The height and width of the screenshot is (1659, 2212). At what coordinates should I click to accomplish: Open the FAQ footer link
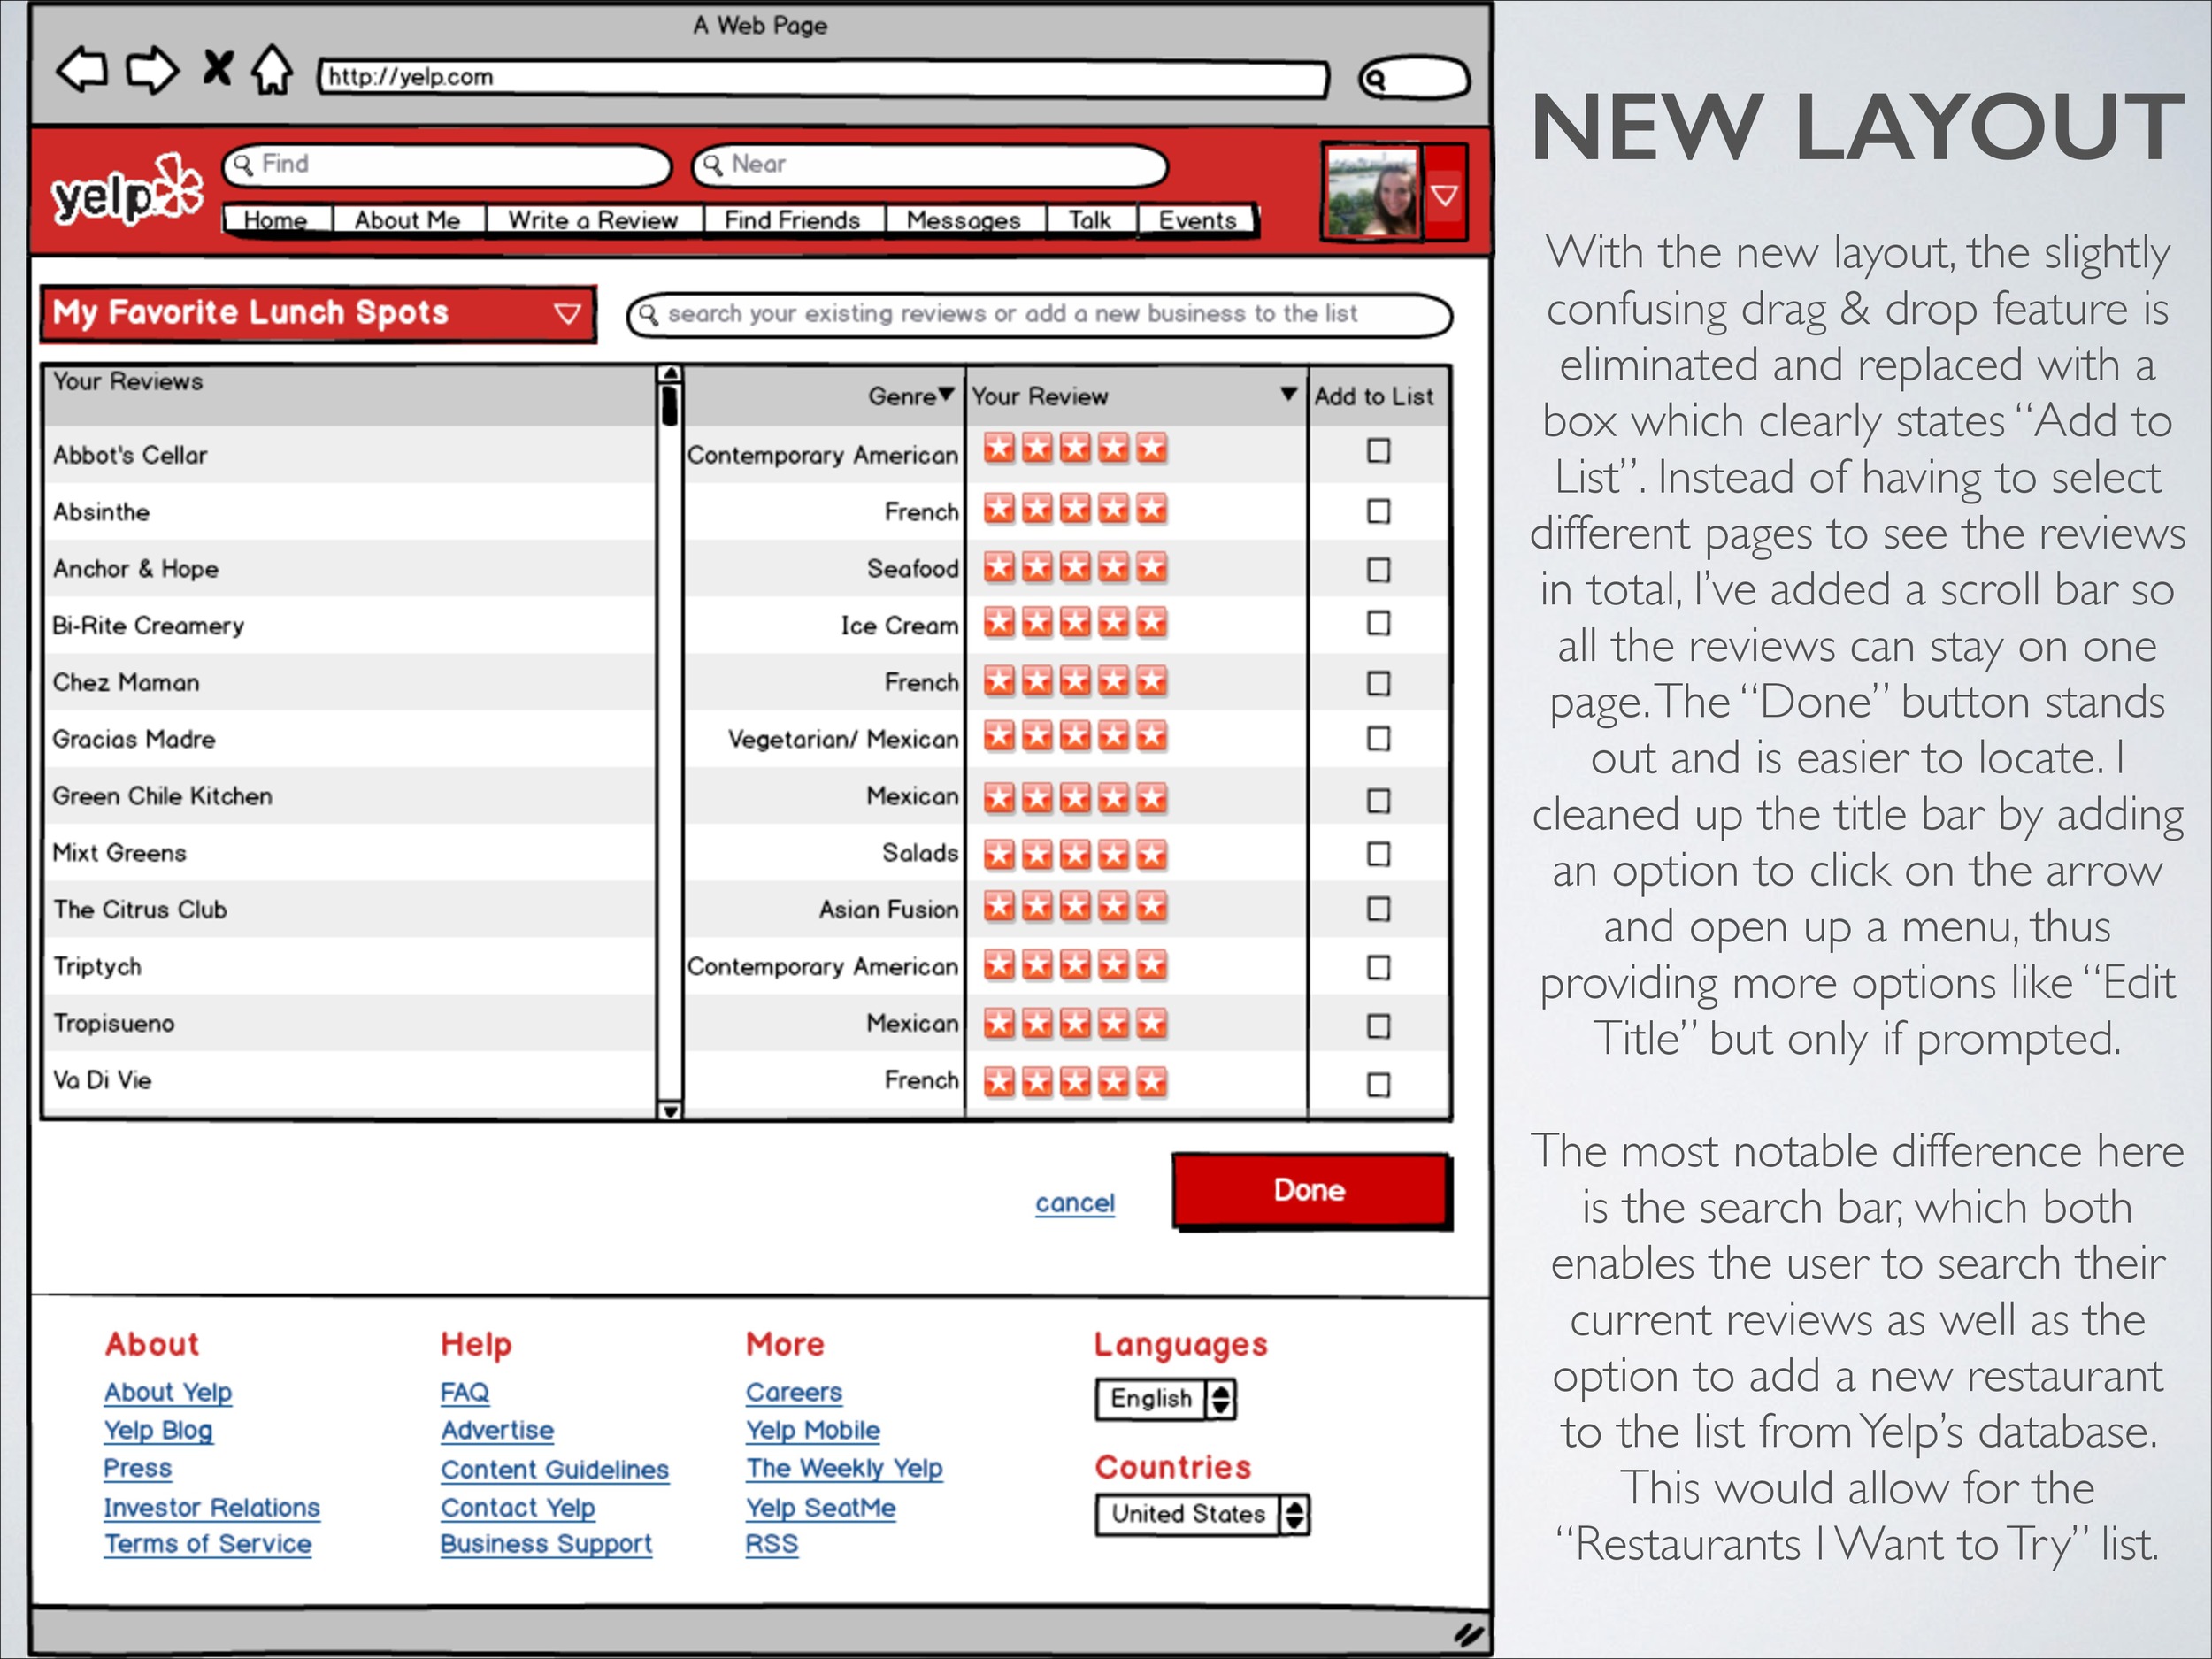pos(465,1392)
